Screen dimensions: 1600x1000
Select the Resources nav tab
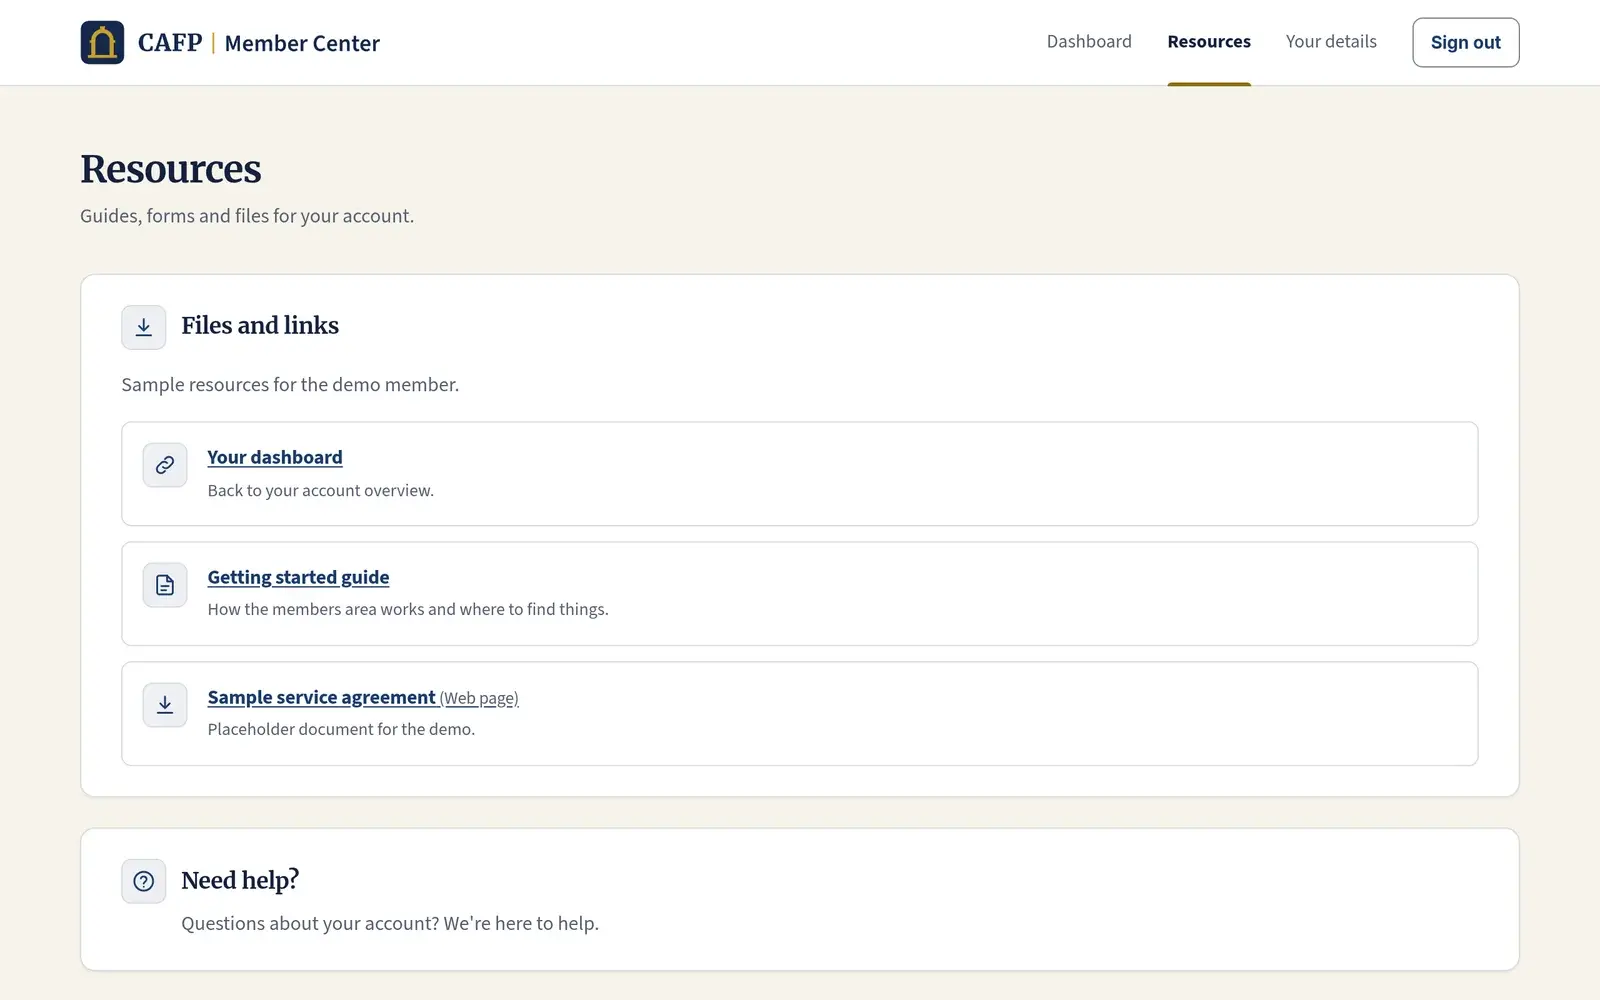coord(1209,42)
